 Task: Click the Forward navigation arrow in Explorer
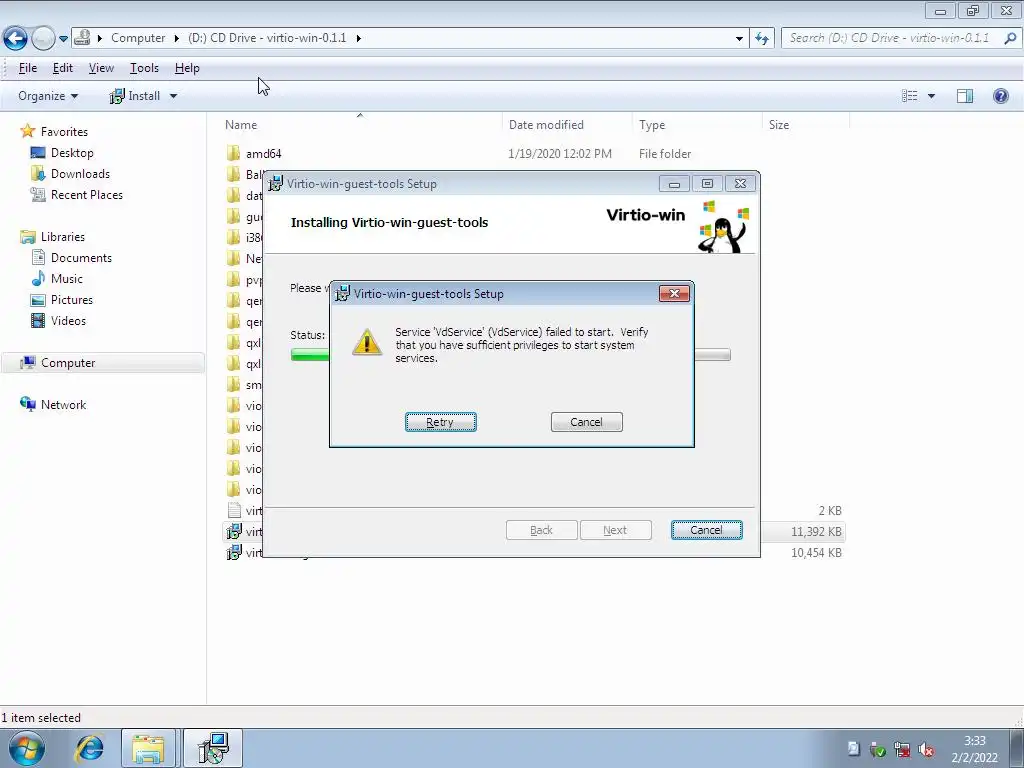coord(43,39)
